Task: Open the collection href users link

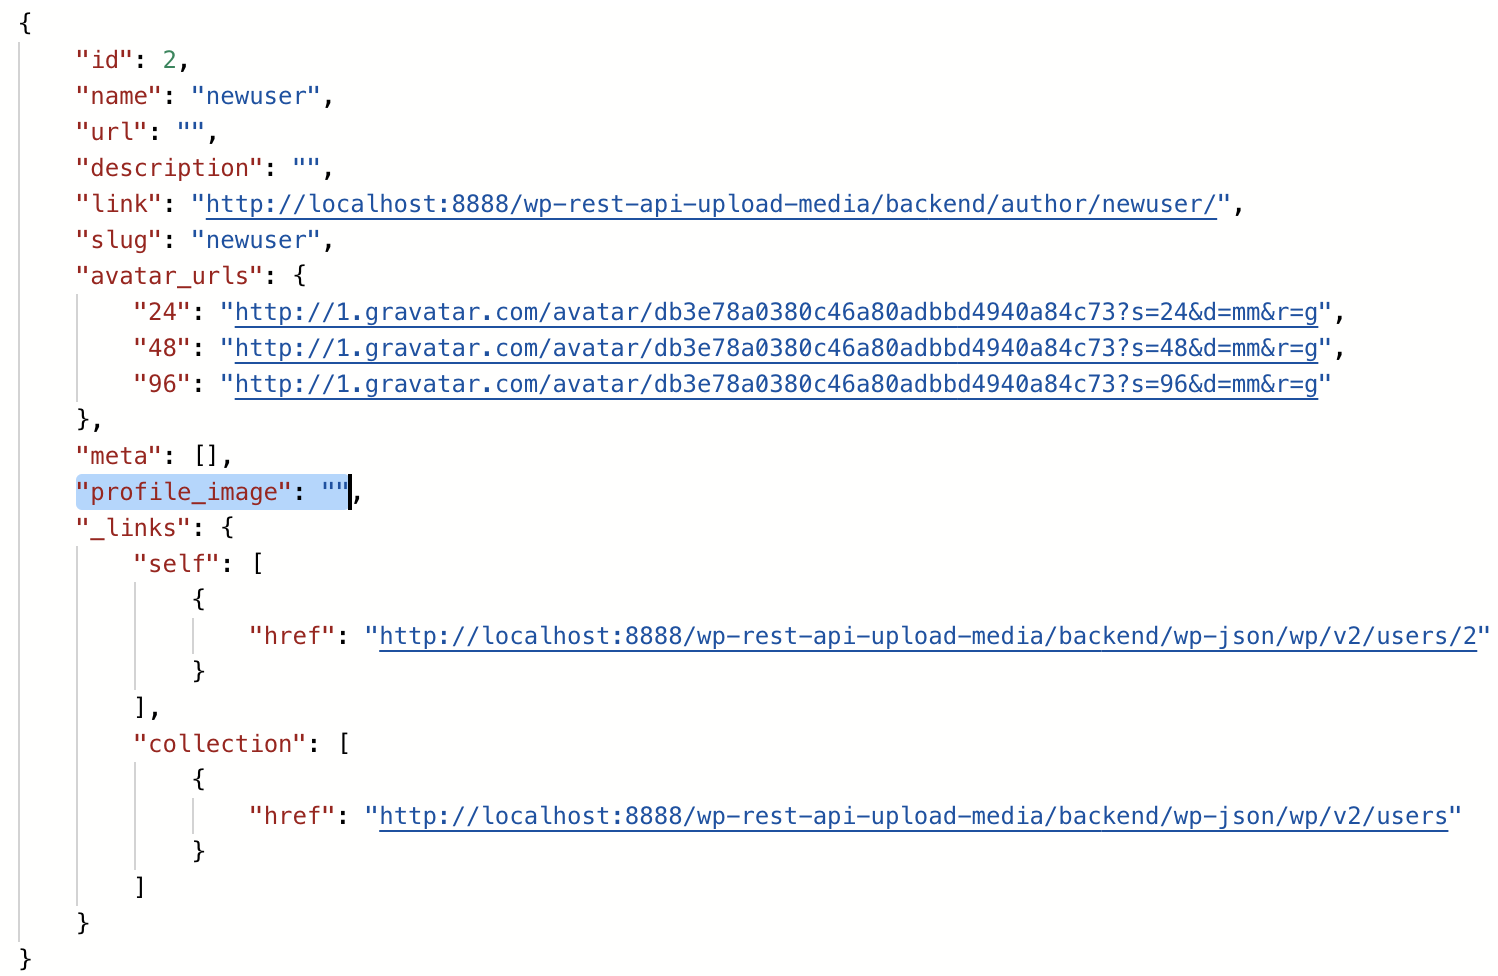Action: [x=914, y=816]
